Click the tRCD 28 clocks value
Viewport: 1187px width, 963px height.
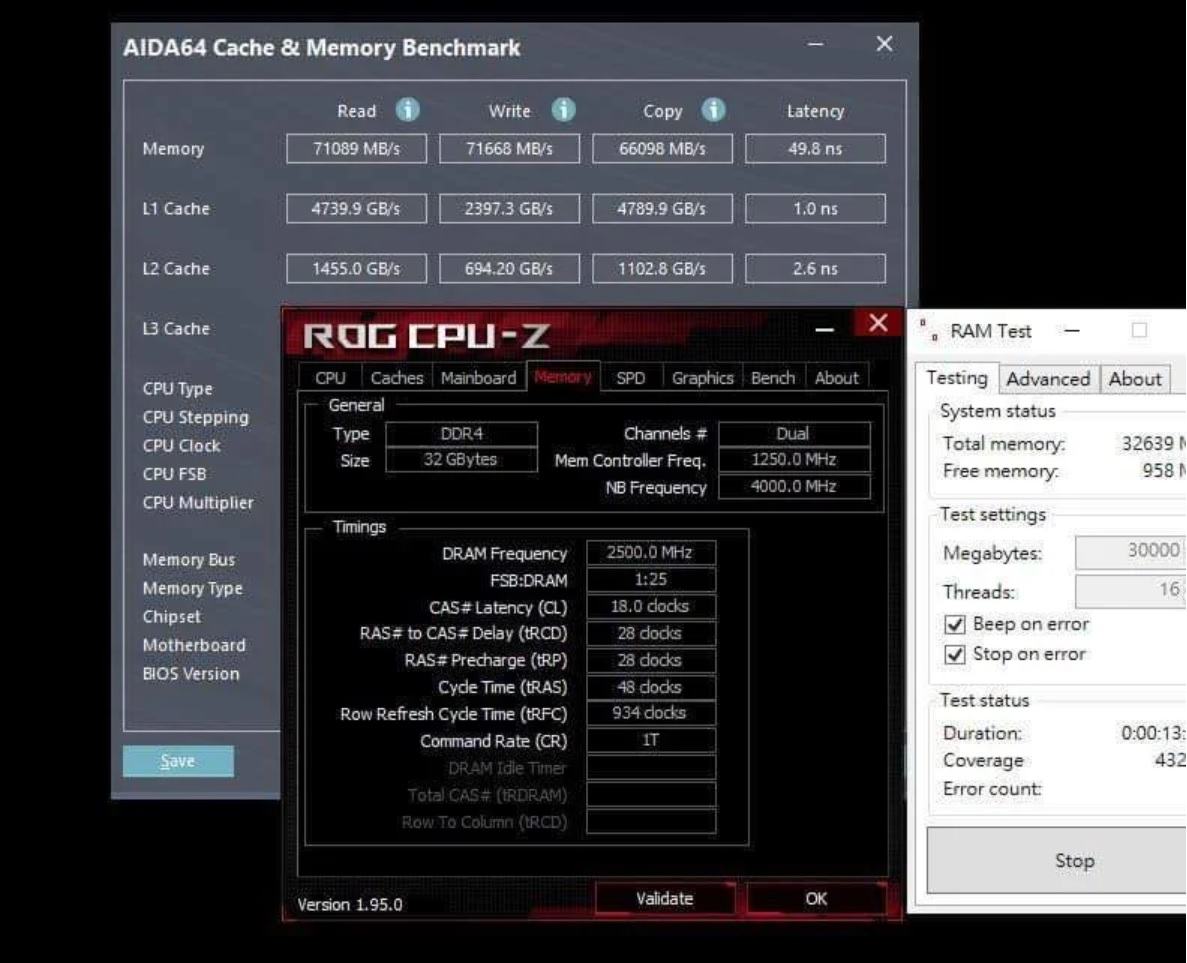pyautogui.click(x=650, y=633)
